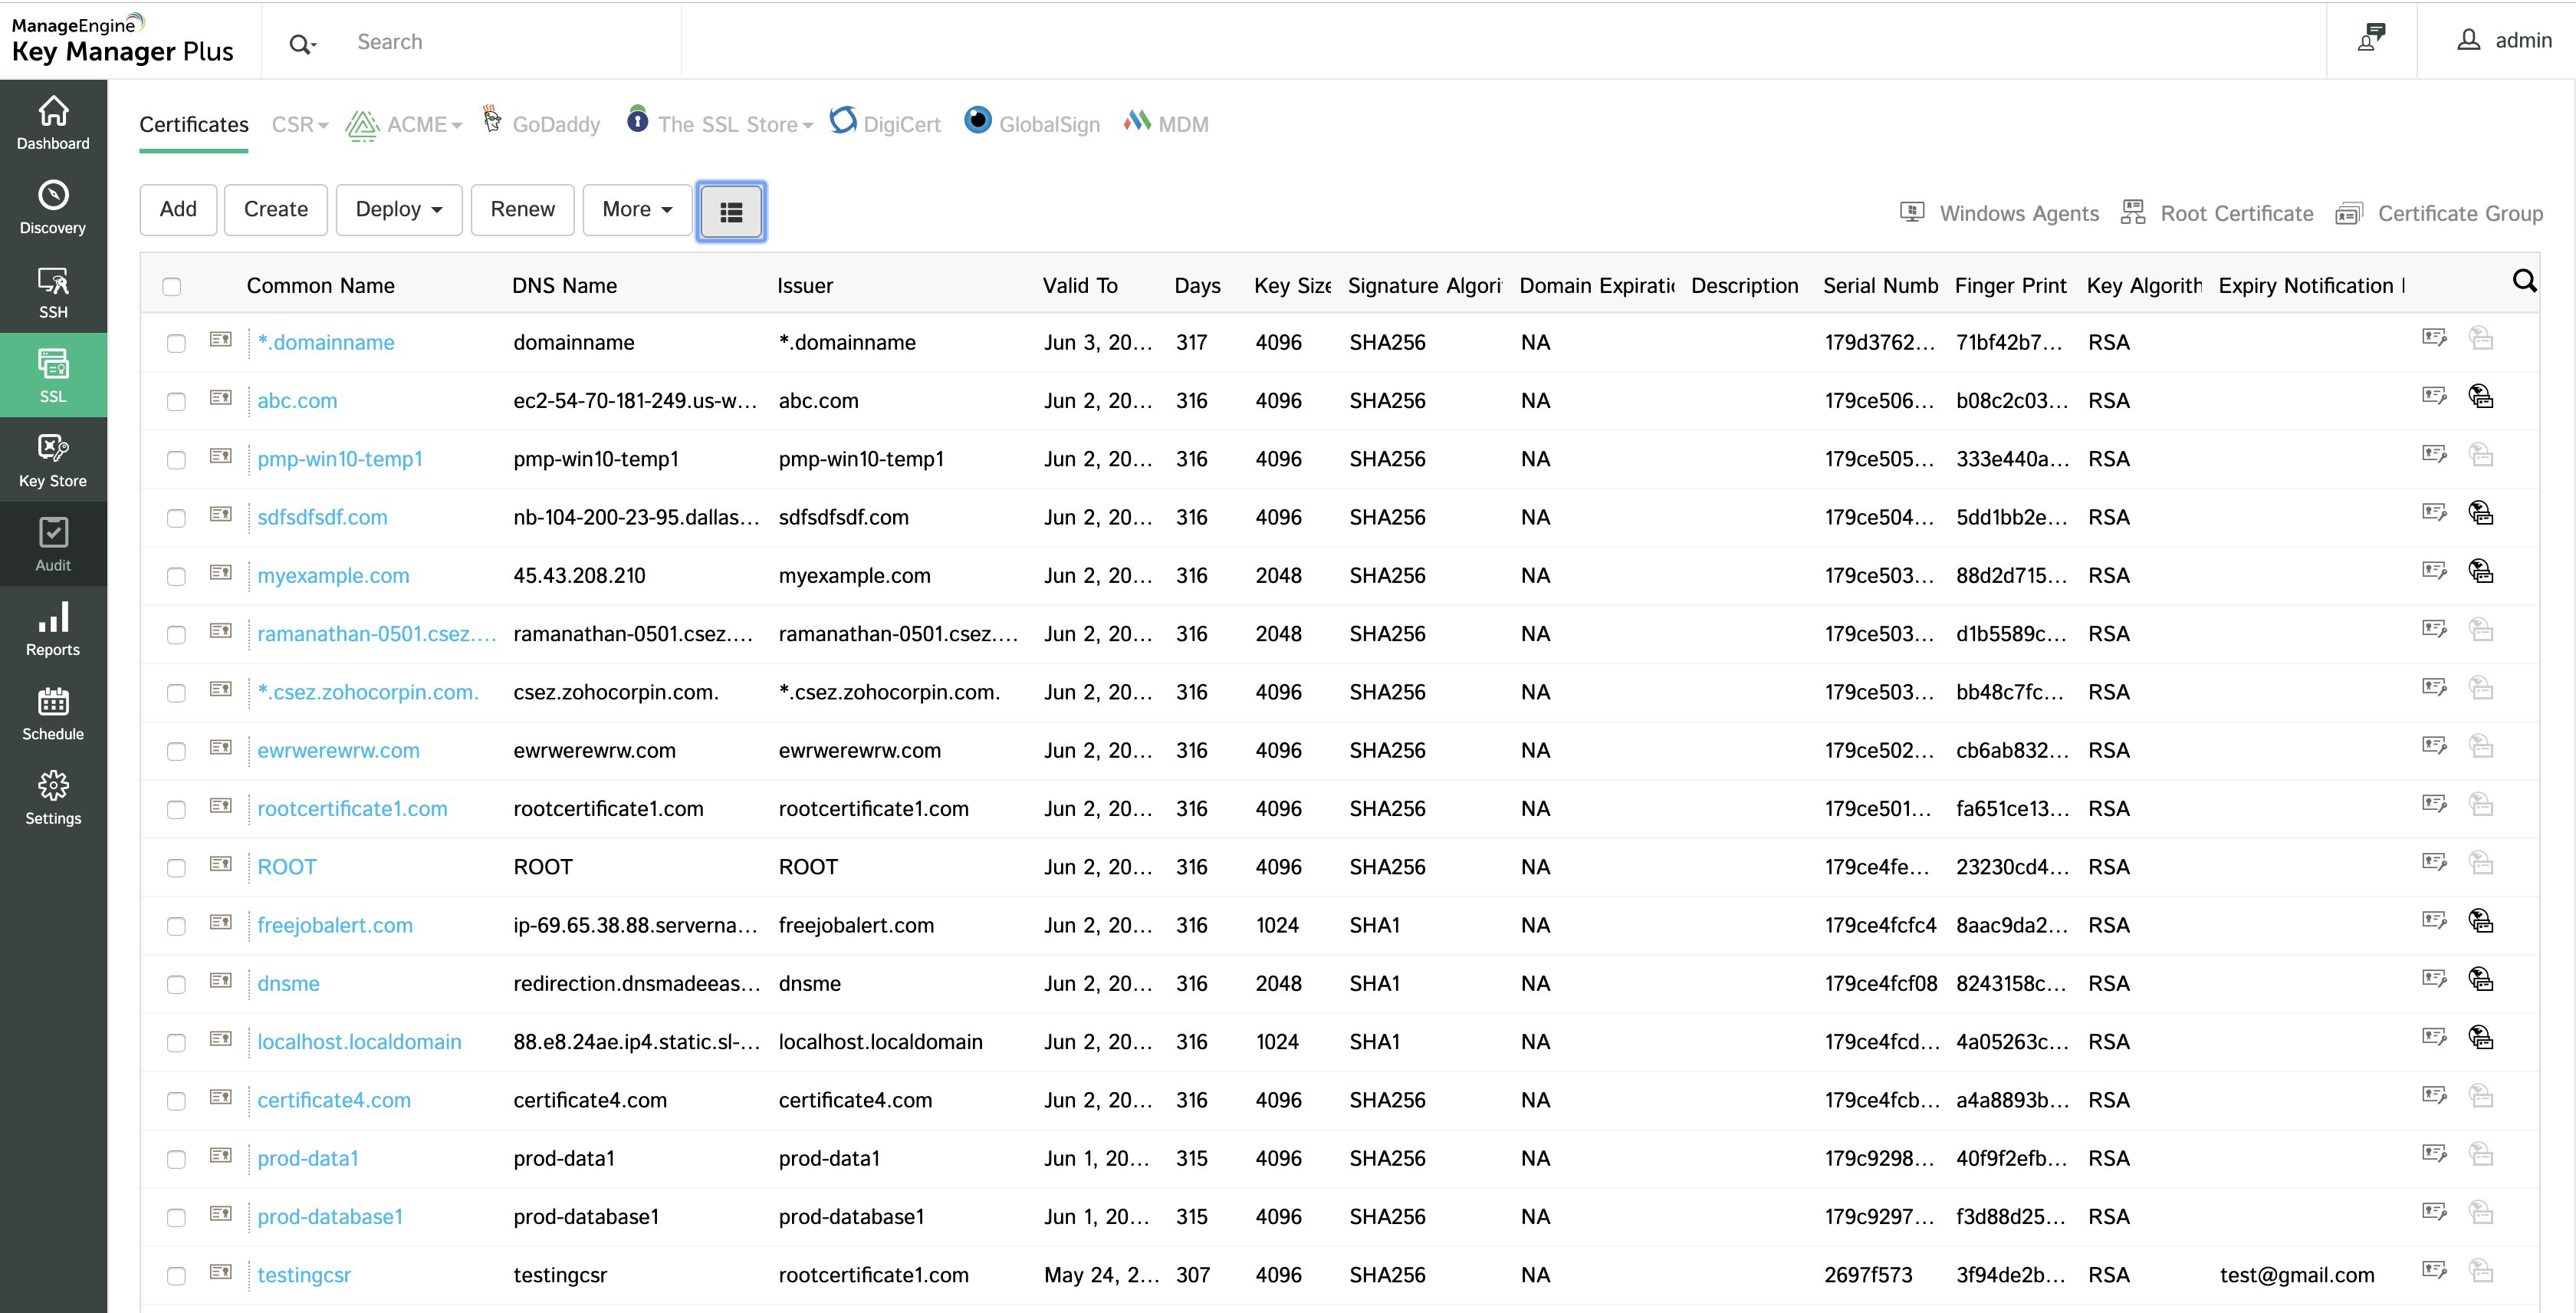Click the Renew button

522,210
